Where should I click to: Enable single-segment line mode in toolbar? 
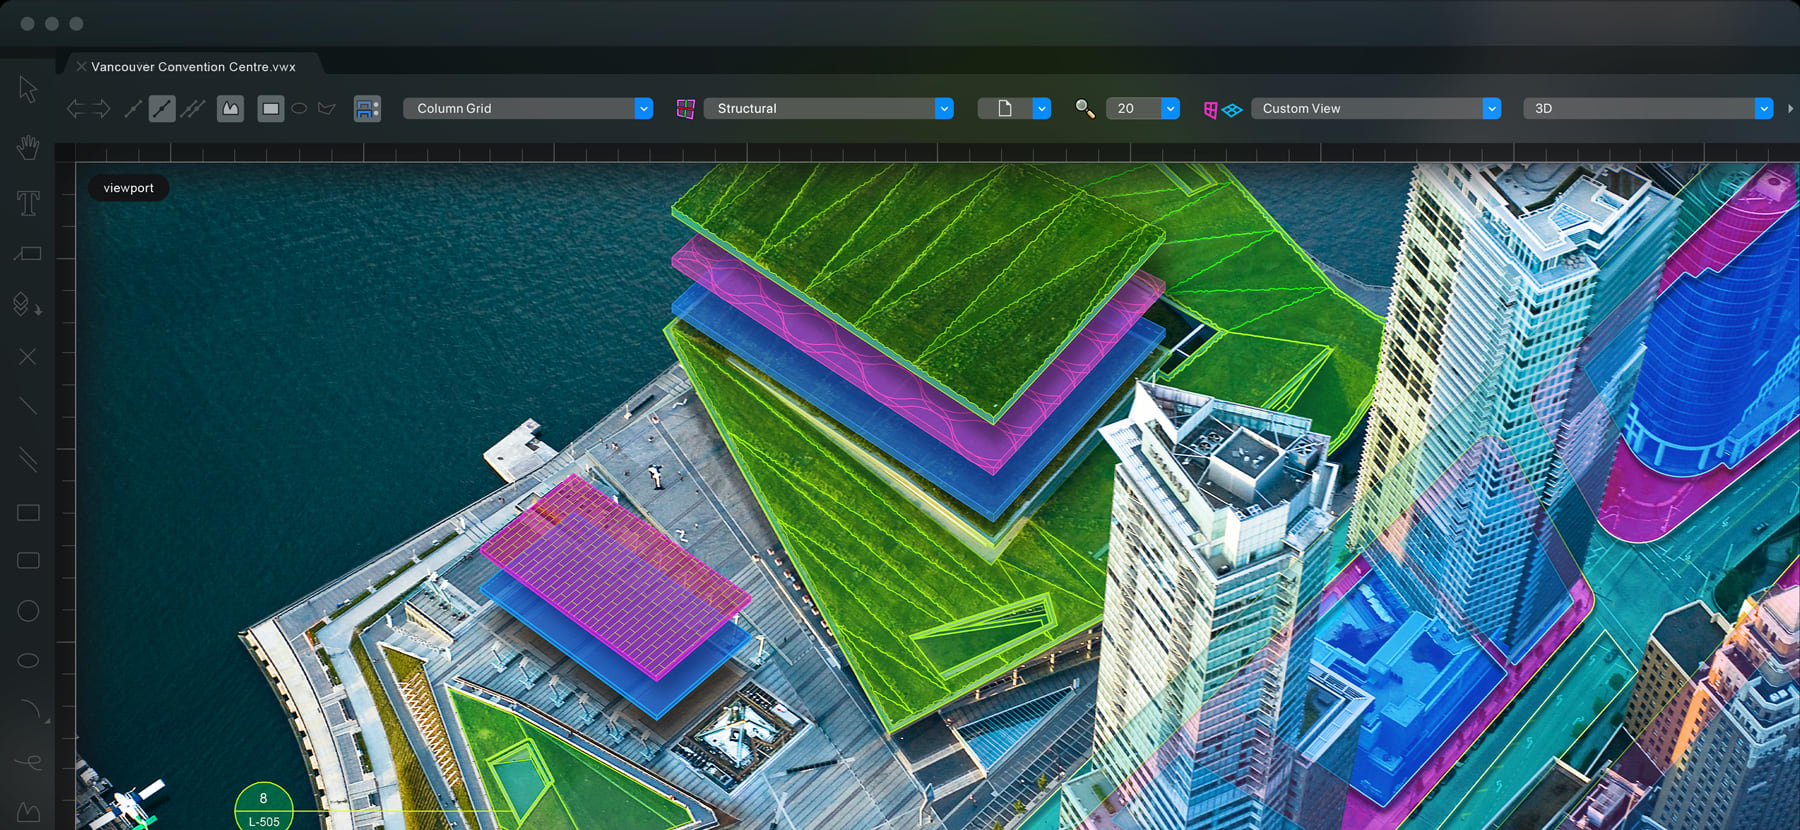pos(132,108)
